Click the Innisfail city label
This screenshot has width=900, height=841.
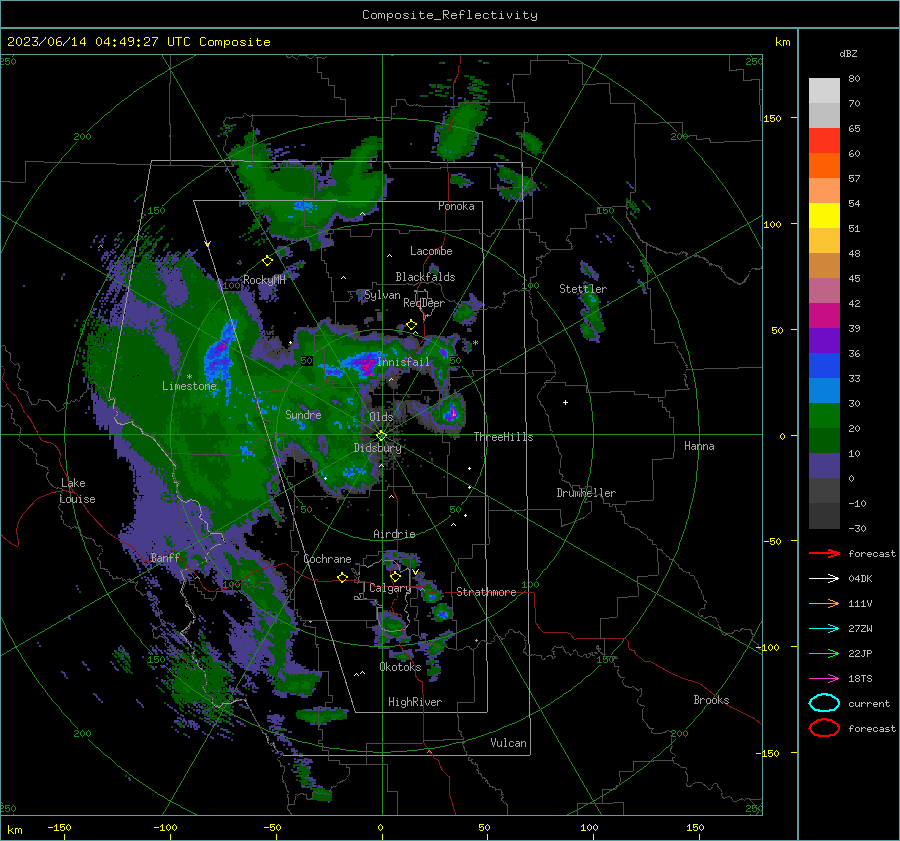coord(403,362)
